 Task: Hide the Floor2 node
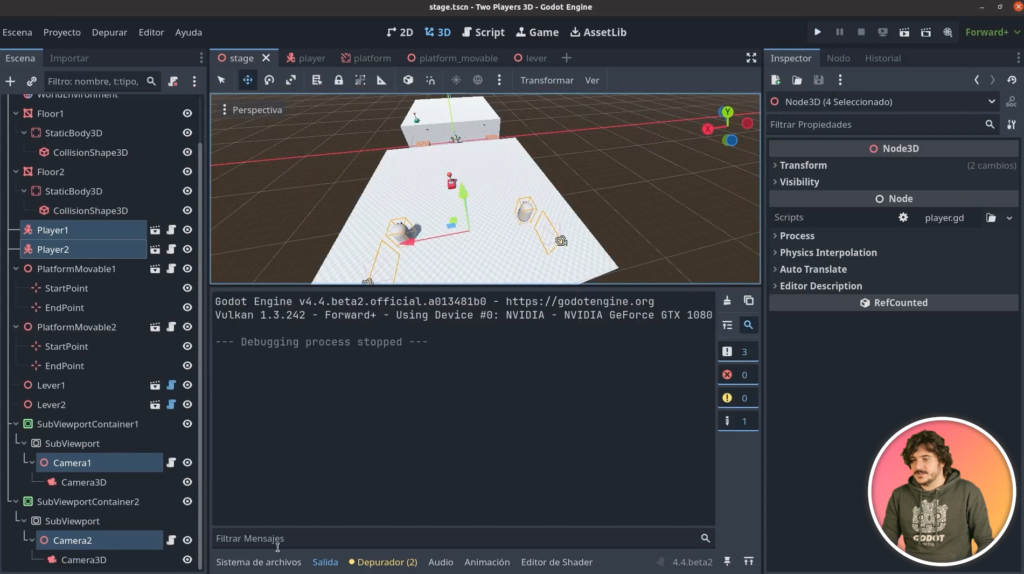(x=187, y=172)
